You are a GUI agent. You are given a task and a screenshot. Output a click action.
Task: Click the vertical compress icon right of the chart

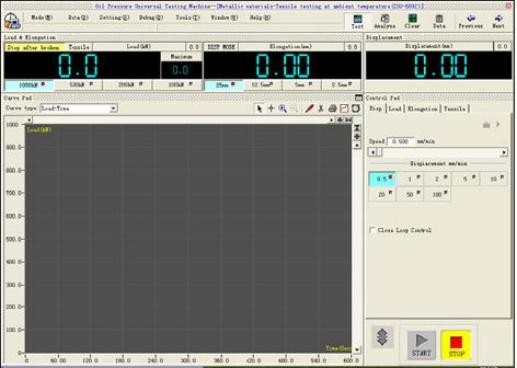(x=357, y=128)
